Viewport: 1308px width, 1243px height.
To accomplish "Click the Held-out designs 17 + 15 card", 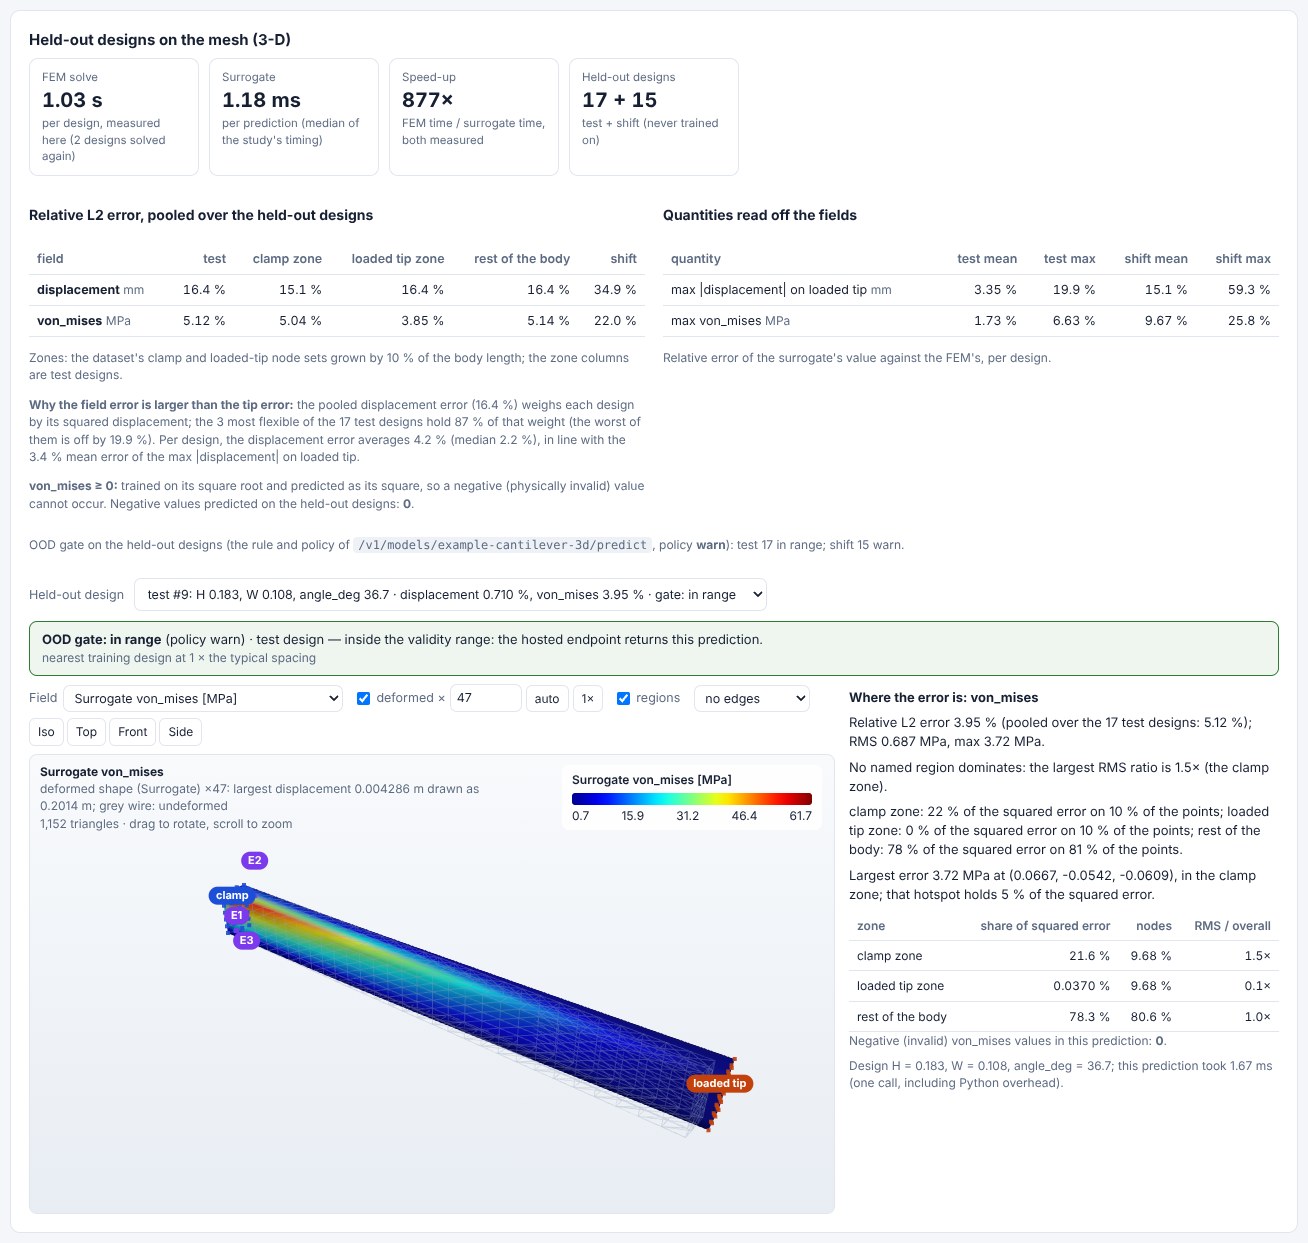I will [x=654, y=117].
